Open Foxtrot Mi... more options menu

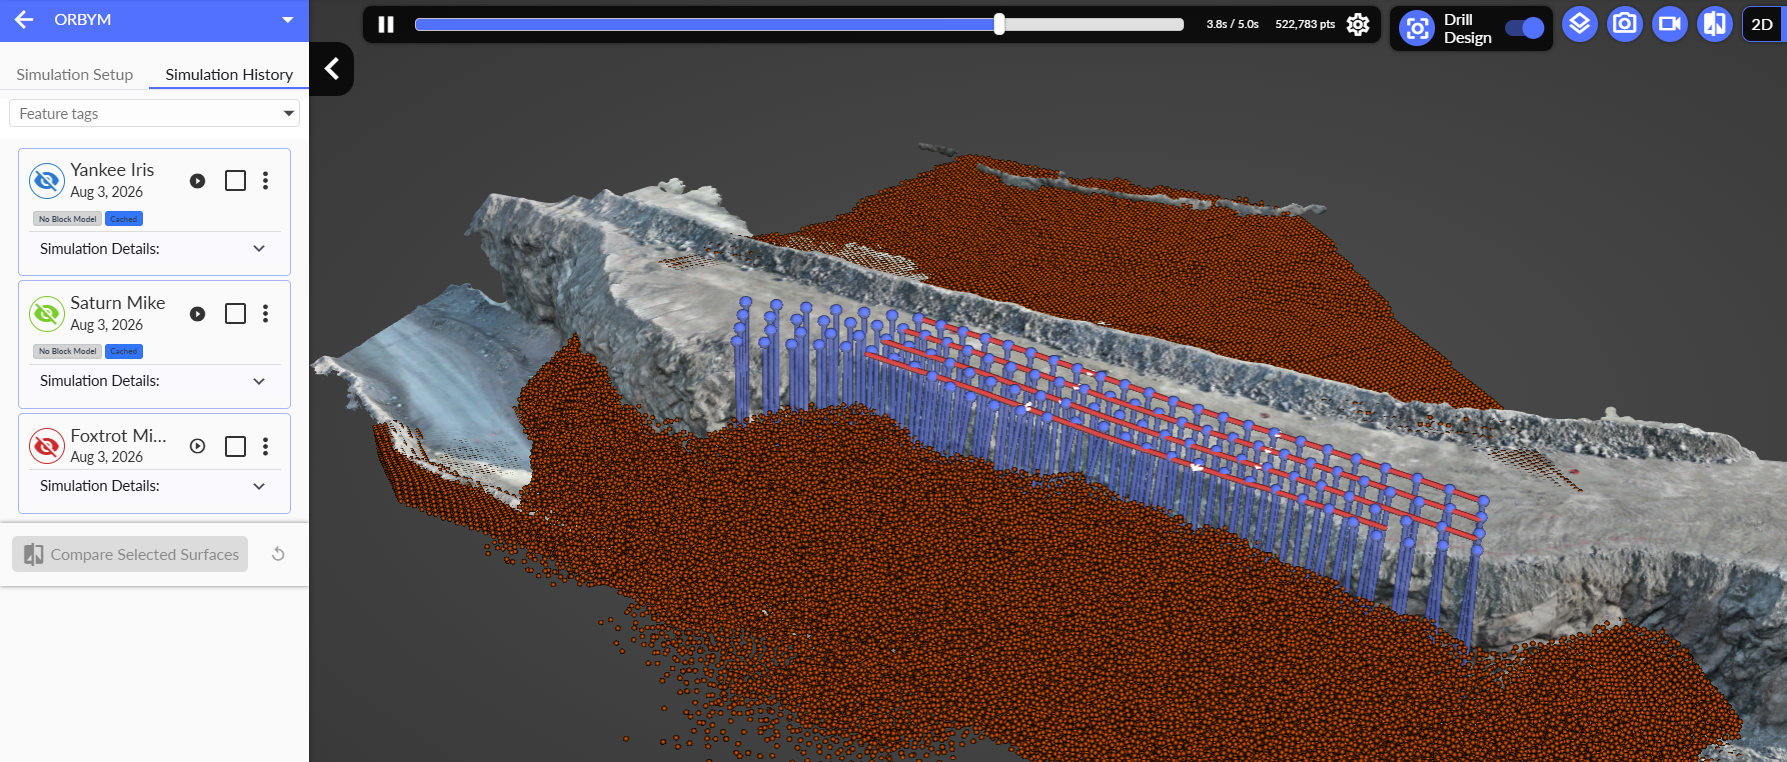click(265, 446)
